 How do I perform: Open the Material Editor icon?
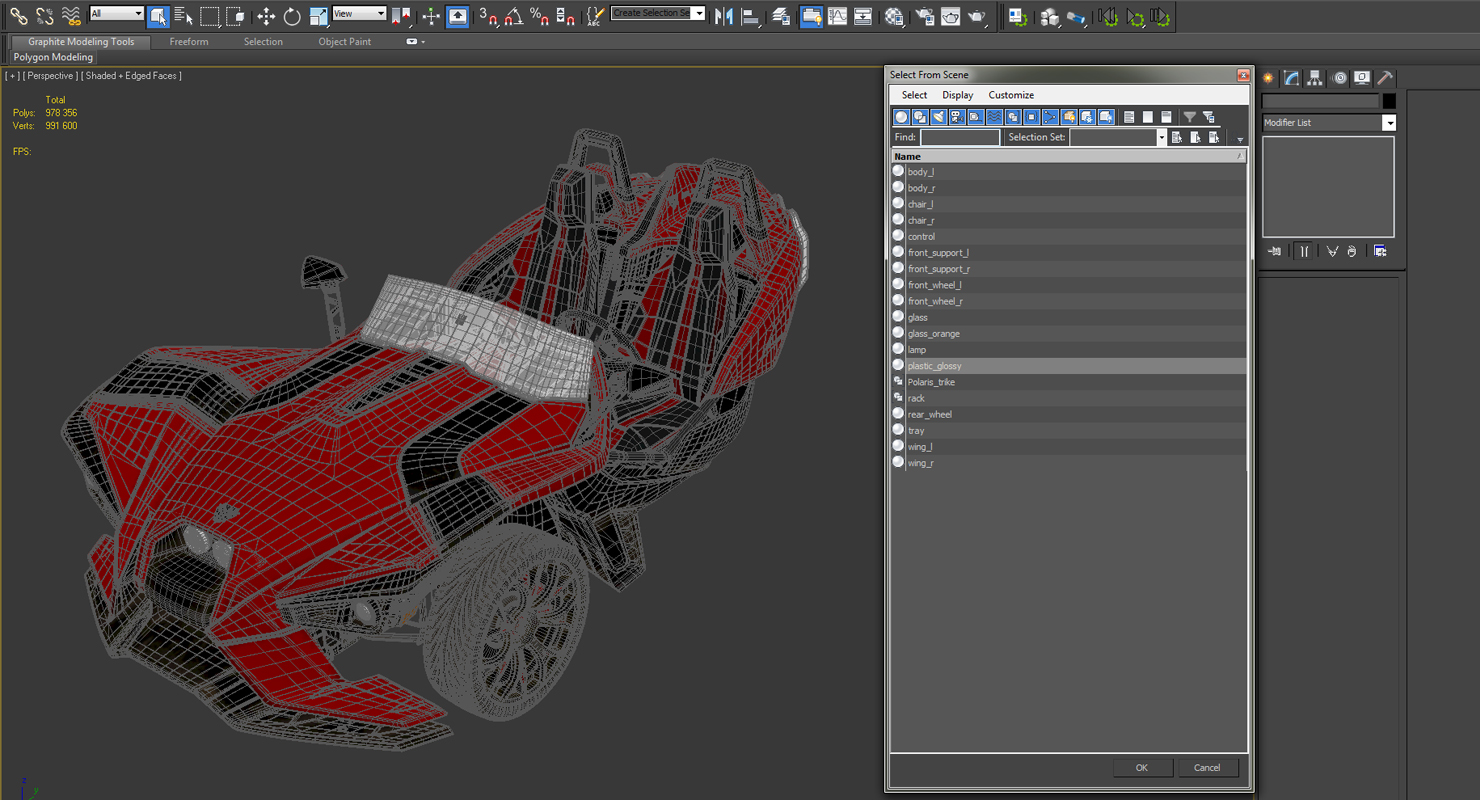pos(894,16)
